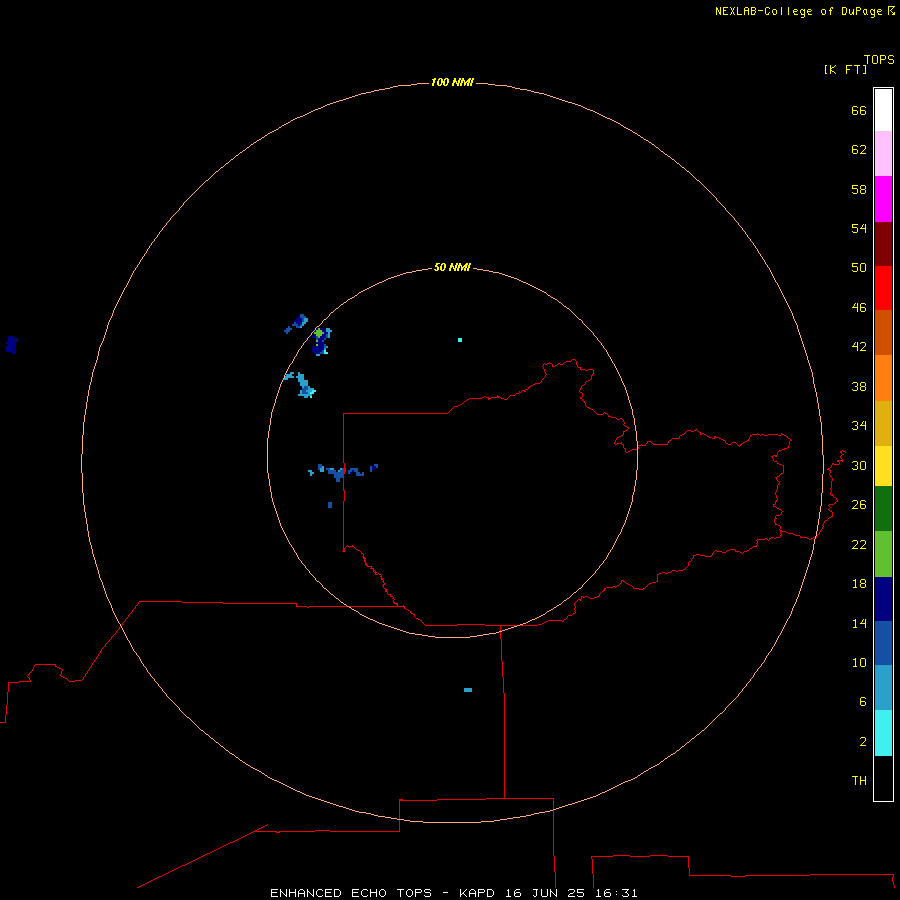900x900 pixels.
Task: Click the 18 legend value
Action: pyautogui.click(x=859, y=583)
